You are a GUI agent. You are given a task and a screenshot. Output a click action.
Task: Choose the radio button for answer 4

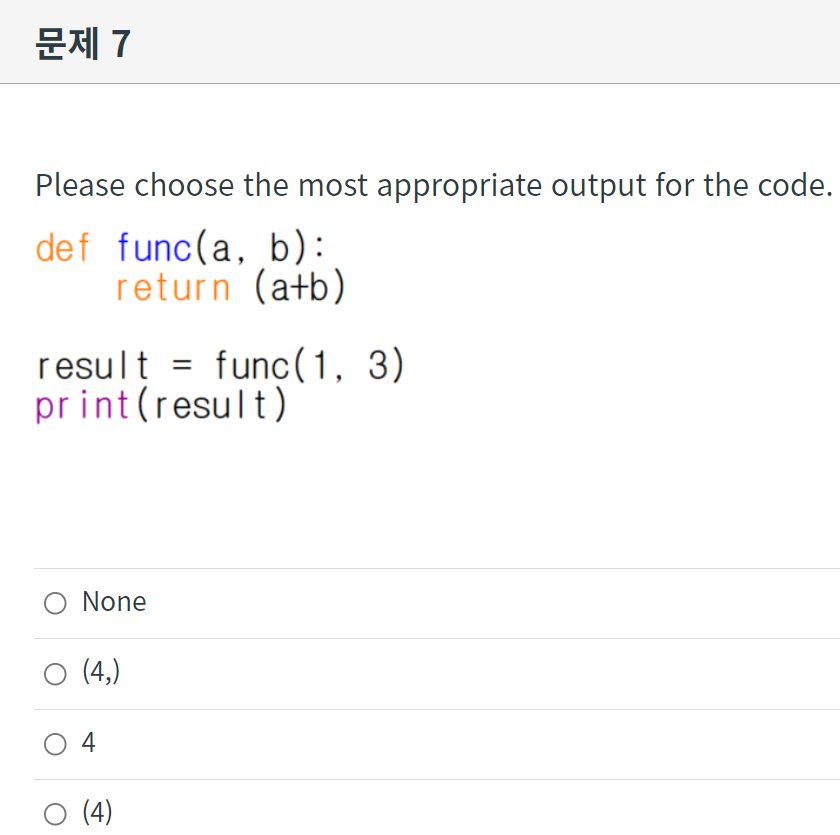pos(55,744)
